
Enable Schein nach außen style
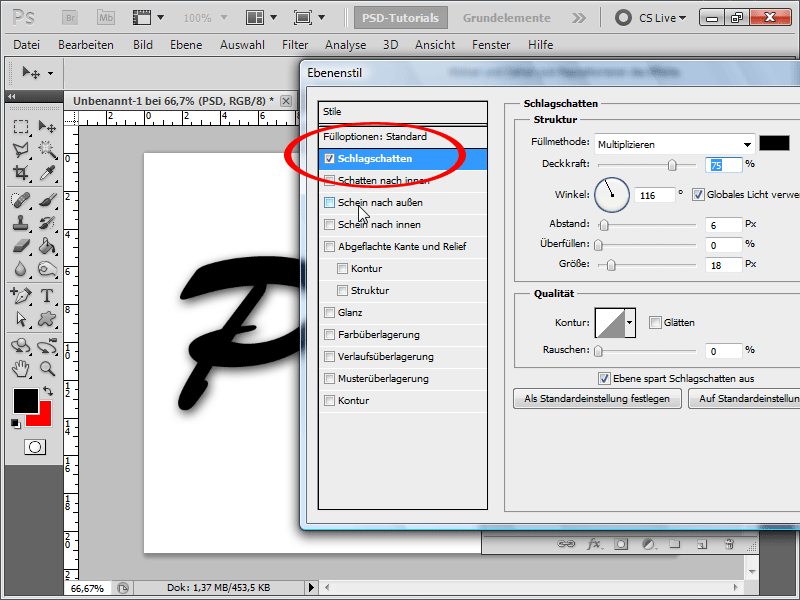tap(330, 203)
